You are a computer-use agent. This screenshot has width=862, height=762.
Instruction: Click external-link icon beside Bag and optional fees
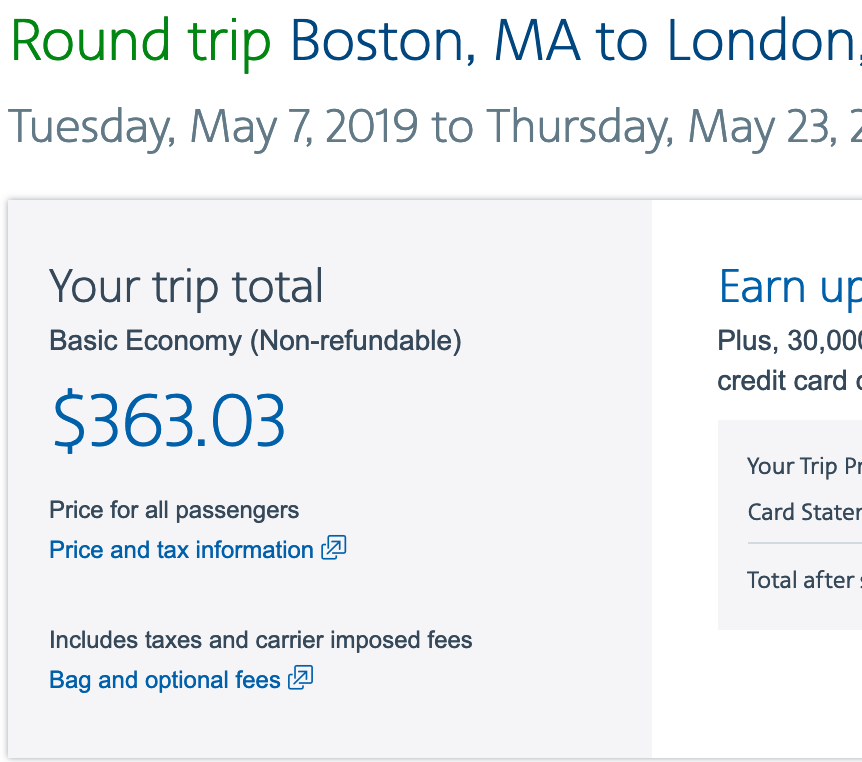[301, 678]
